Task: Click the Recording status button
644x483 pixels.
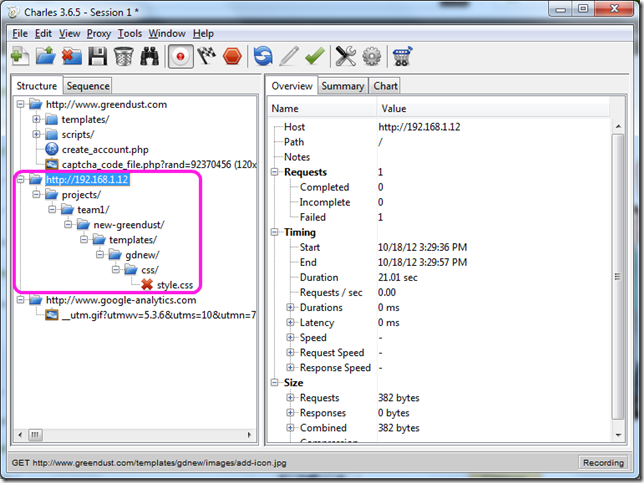Action: tap(603, 462)
